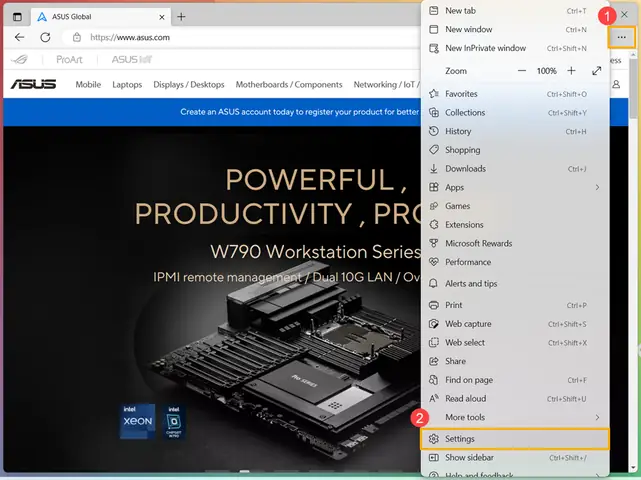Close the ASUS Global tab
The image size is (641, 480).
coord(162,17)
